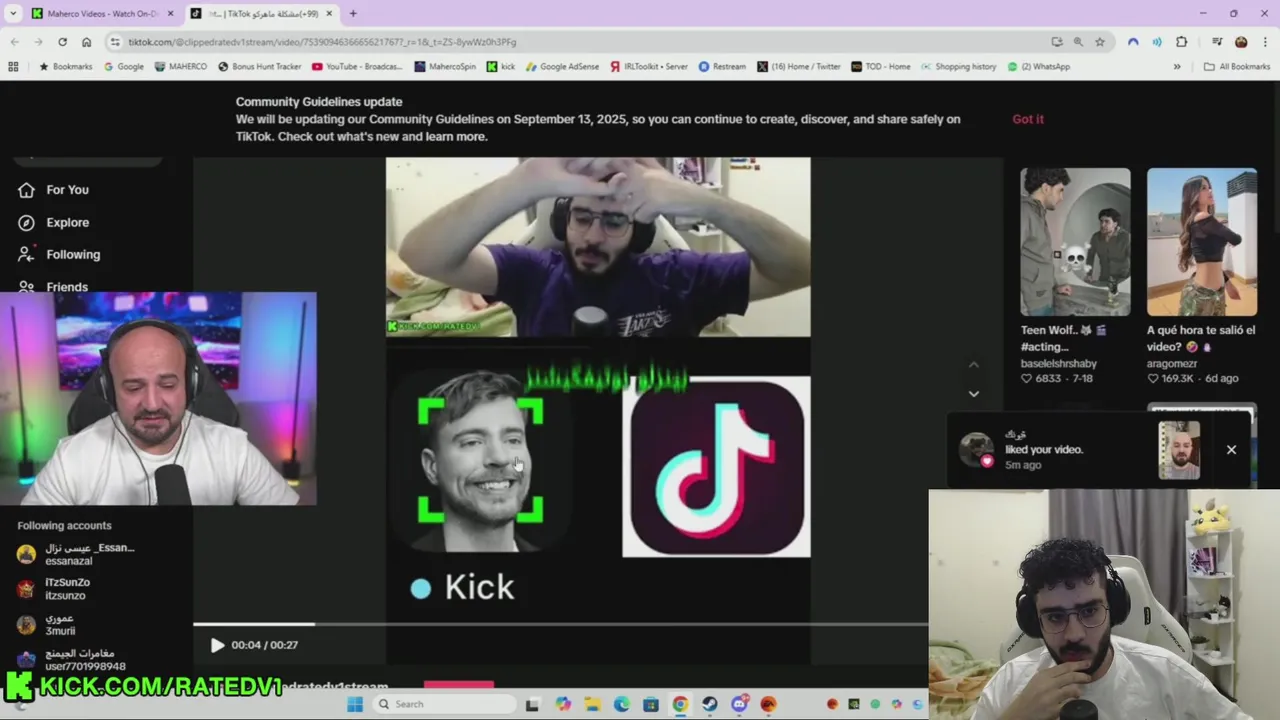Open the apps grid in bookmarks bar
Image resolution: width=1280 pixels, height=720 pixels.
[x=13, y=67]
